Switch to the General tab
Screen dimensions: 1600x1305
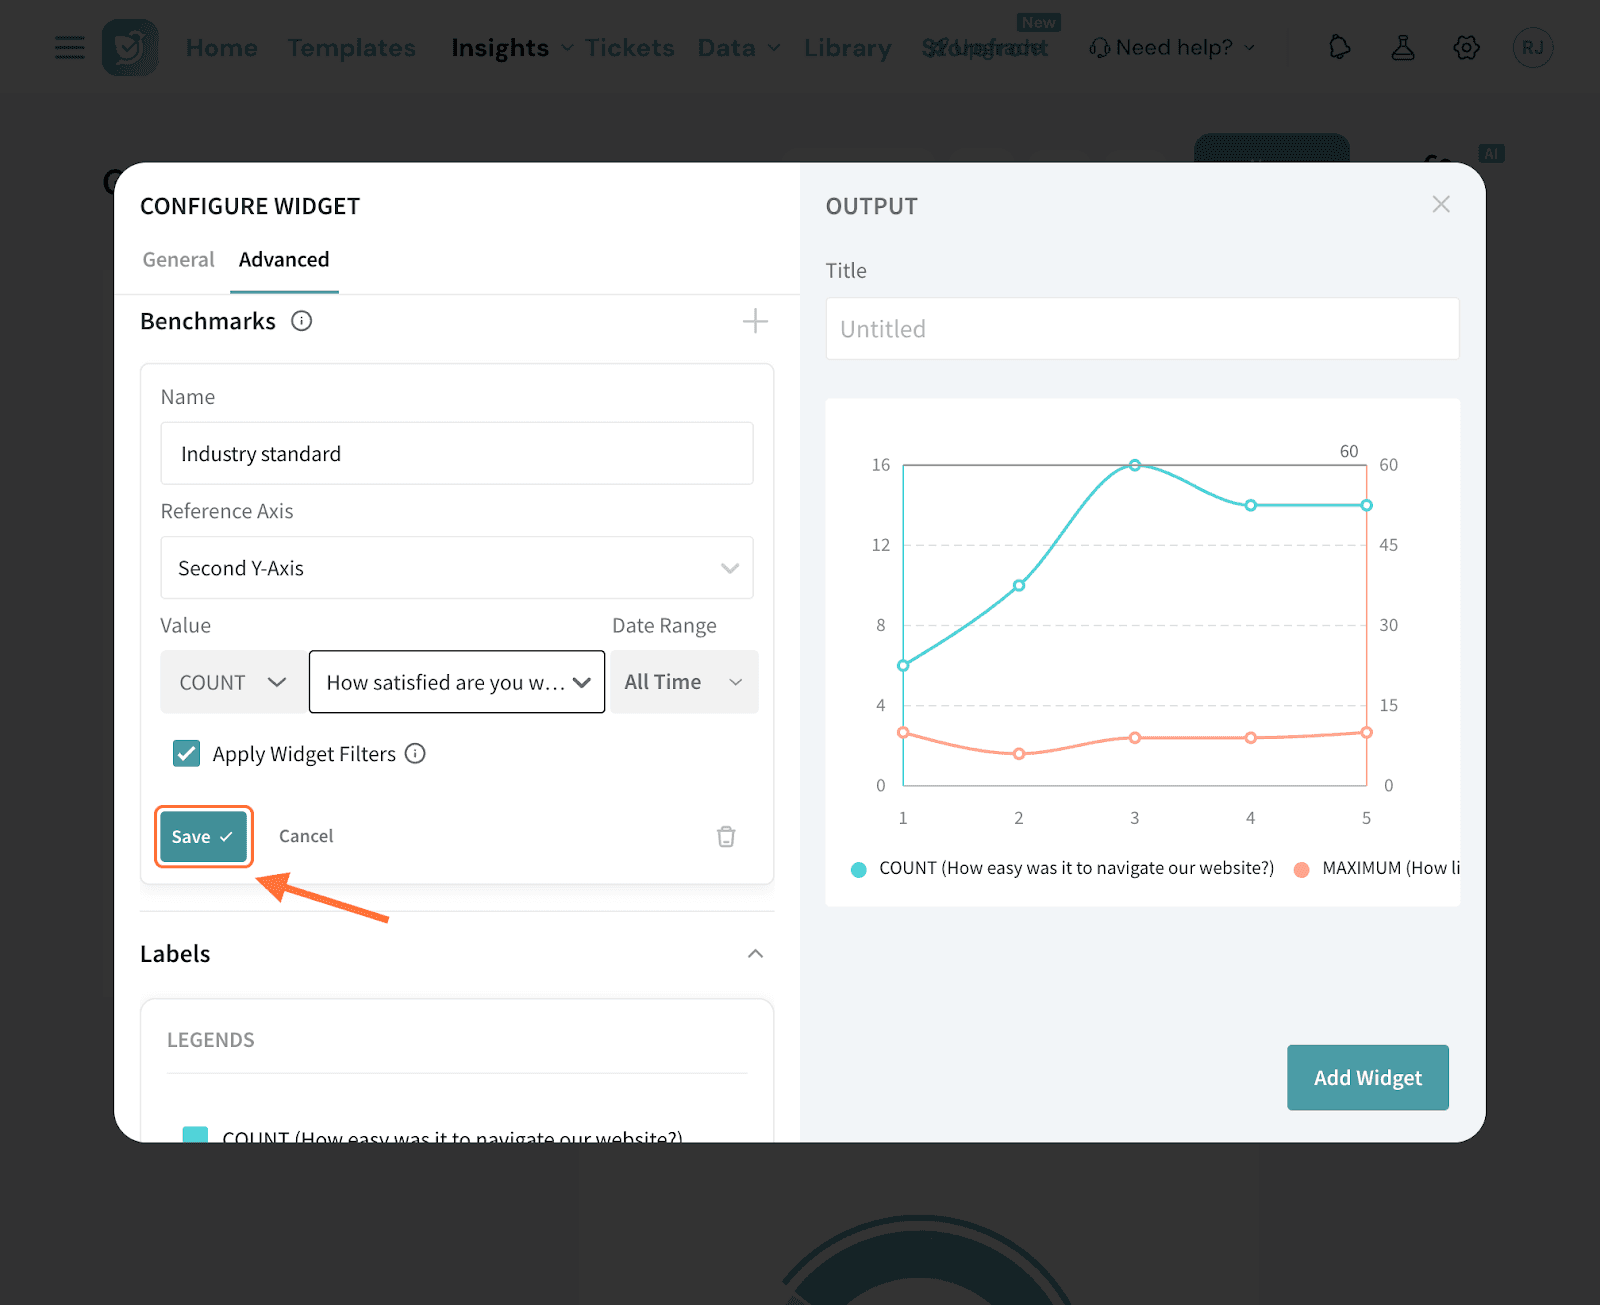[178, 260]
